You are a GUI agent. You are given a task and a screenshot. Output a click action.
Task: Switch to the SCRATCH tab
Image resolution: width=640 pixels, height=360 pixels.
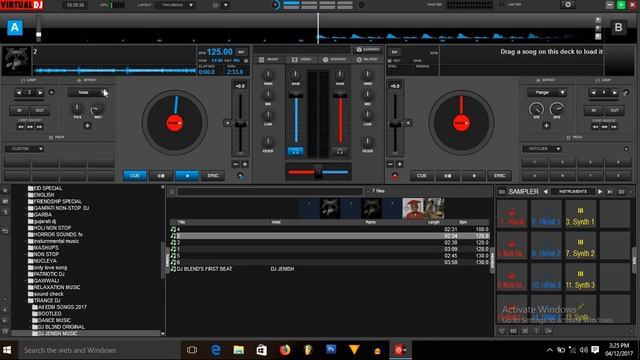[x=334, y=60]
